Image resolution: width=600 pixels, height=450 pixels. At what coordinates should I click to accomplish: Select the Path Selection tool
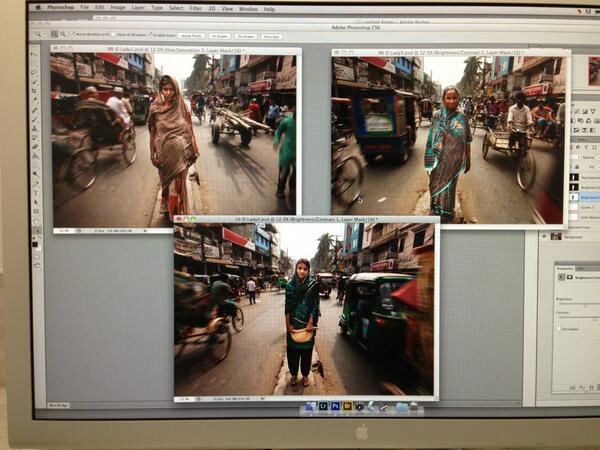point(36,202)
